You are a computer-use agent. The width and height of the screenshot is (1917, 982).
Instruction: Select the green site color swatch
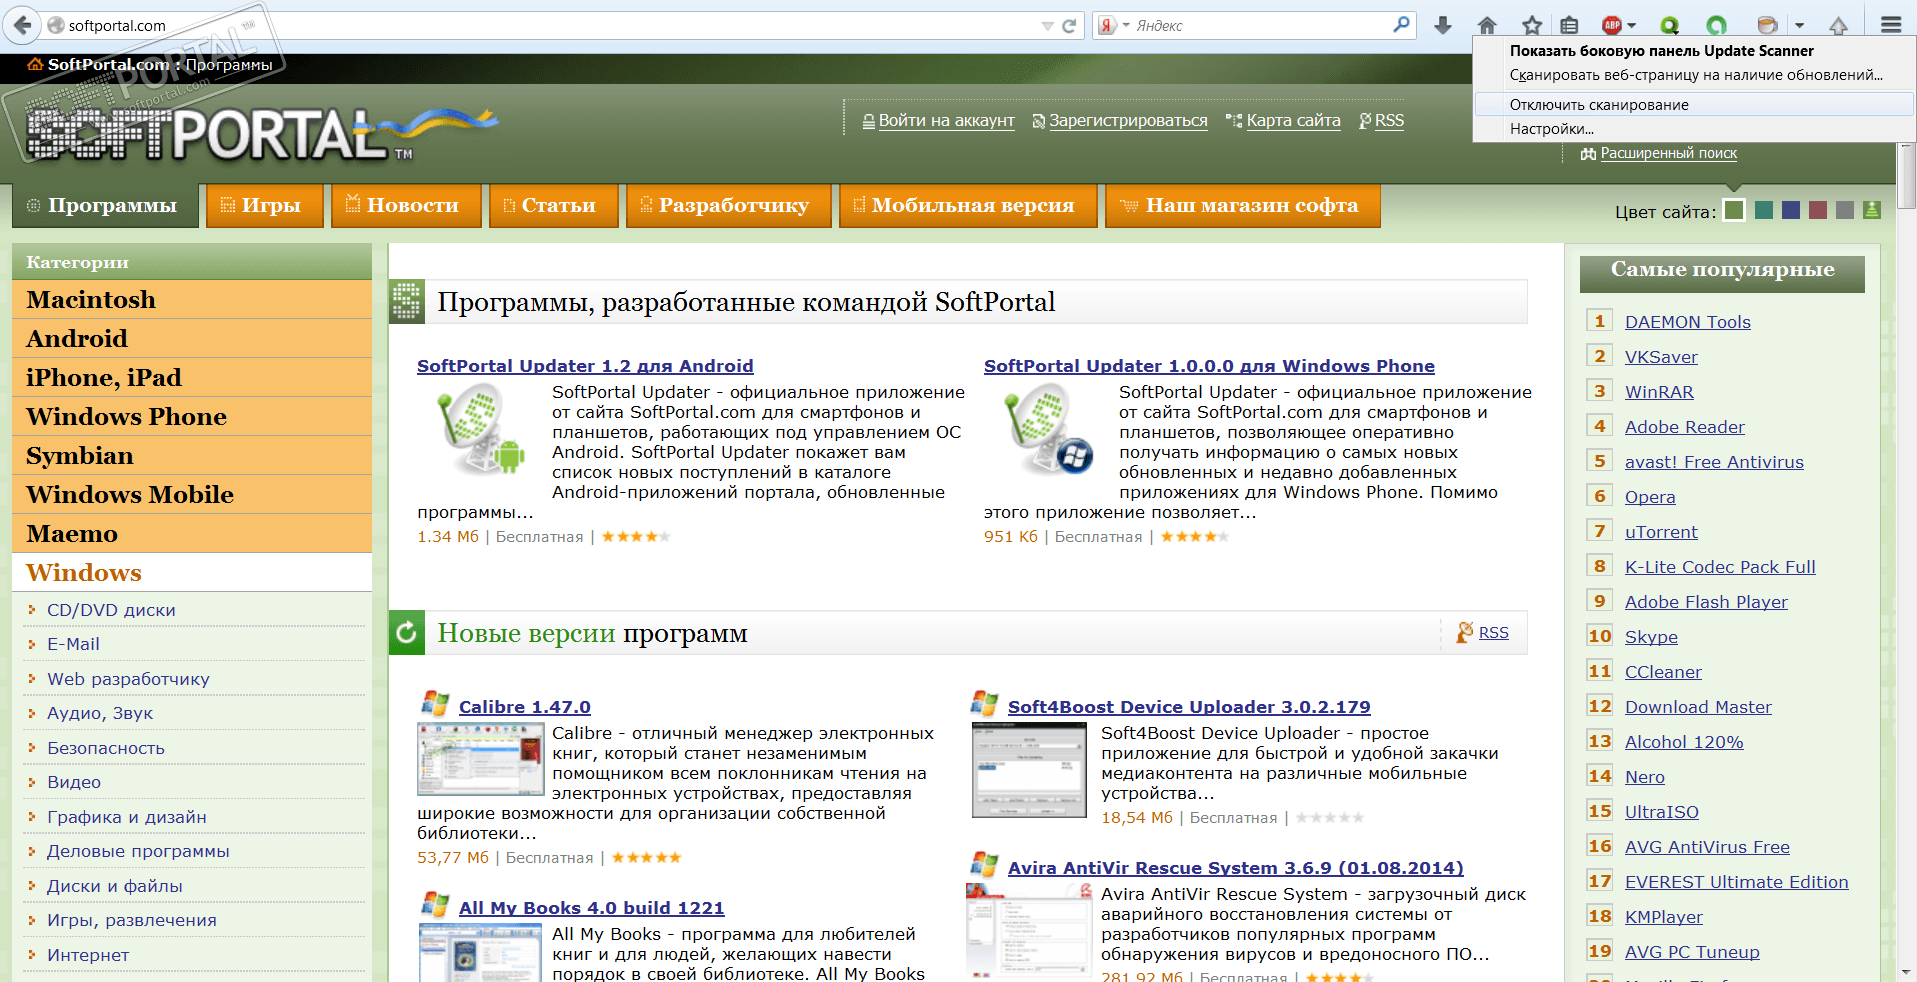[x=1735, y=210]
